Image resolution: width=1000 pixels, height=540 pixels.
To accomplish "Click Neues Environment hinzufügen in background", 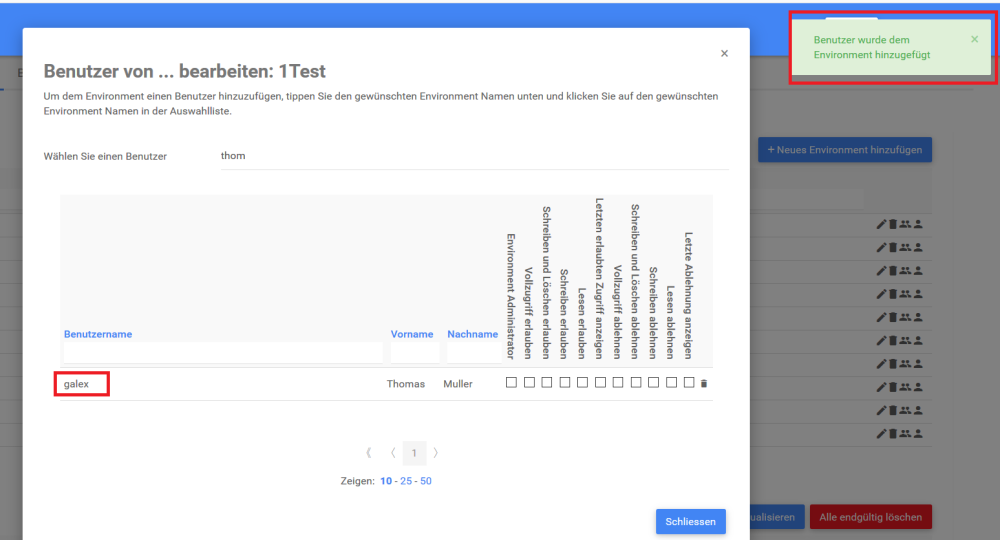I will pos(845,150).
